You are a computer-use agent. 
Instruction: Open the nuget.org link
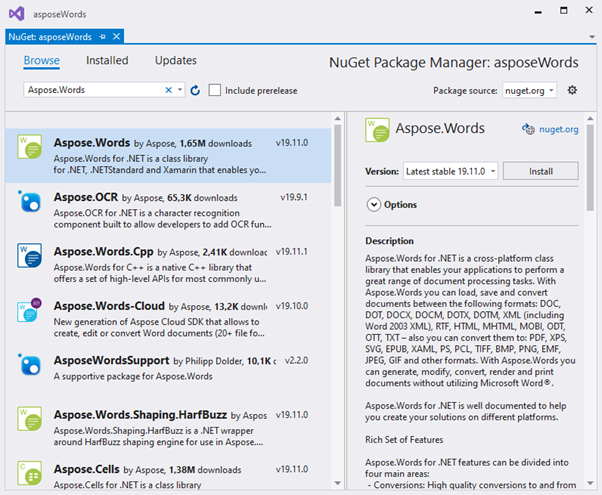pos(559,129)
